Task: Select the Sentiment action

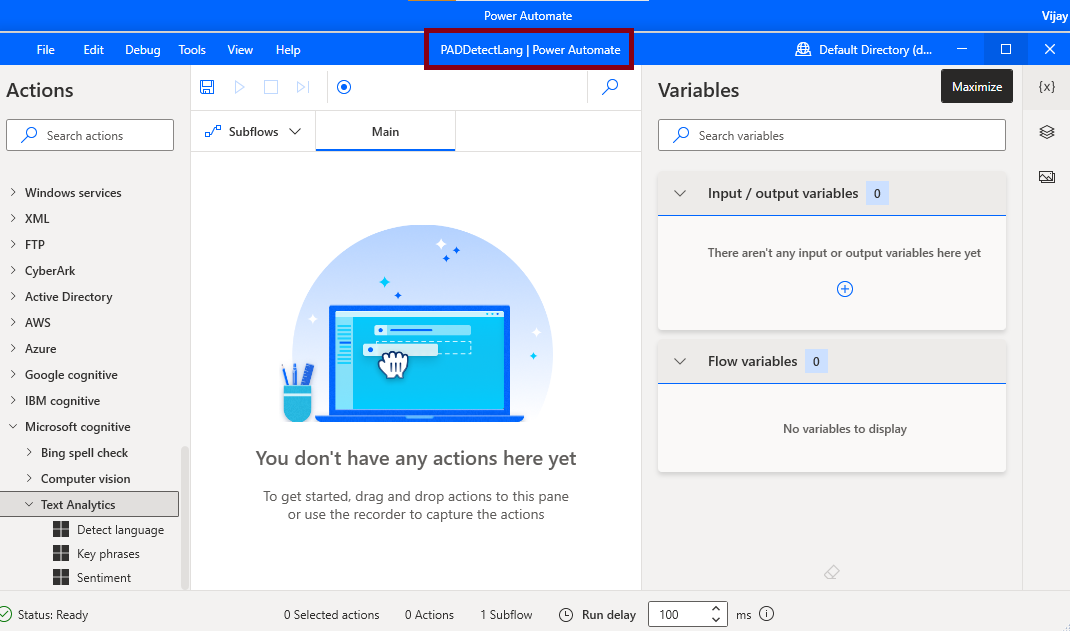Action: pos(103,577)
